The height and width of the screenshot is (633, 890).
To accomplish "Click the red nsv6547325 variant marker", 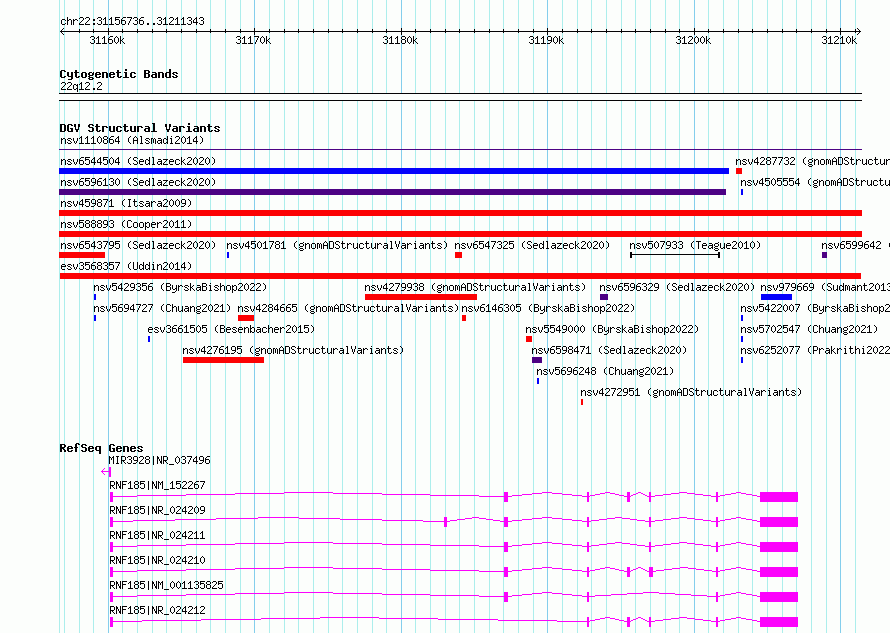I will coord(459,255).
